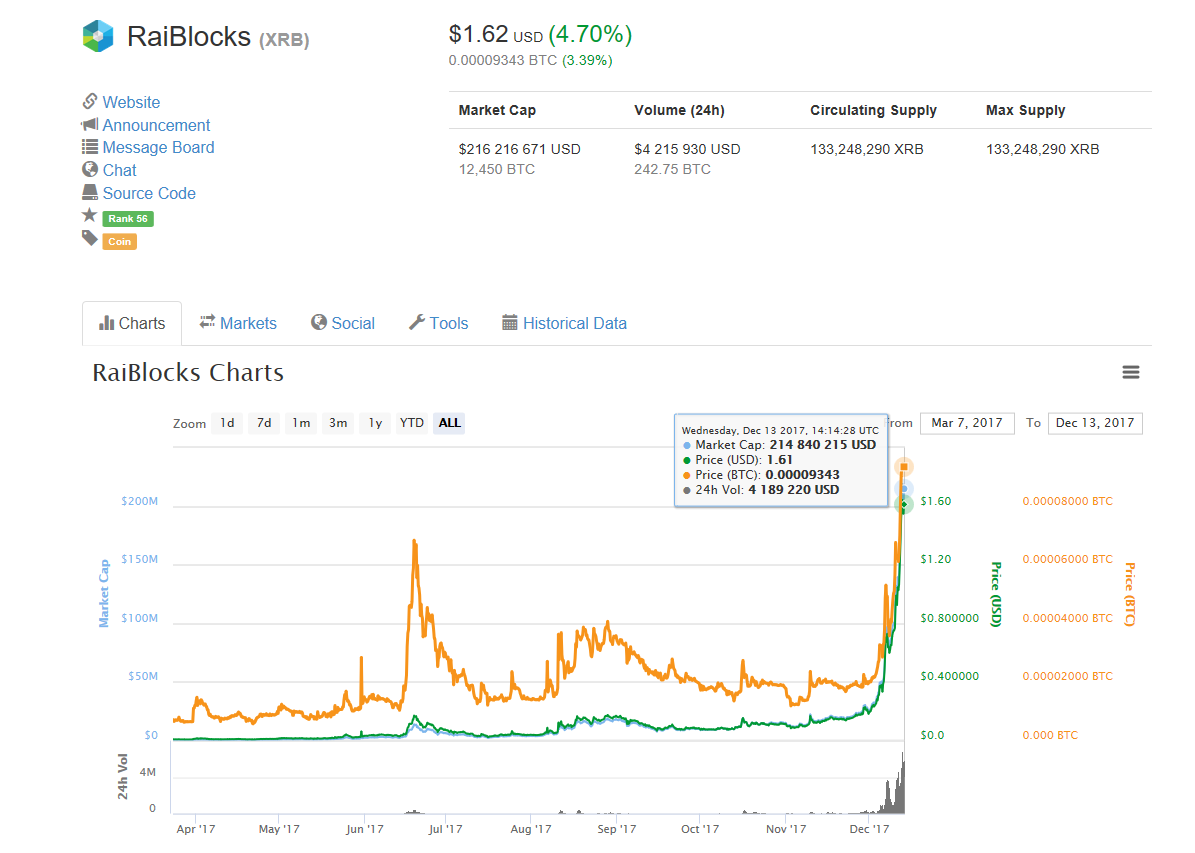The image size is (1195, 853).
Task: Switch to the Historical Data tab
Action: tap(564, 323)
